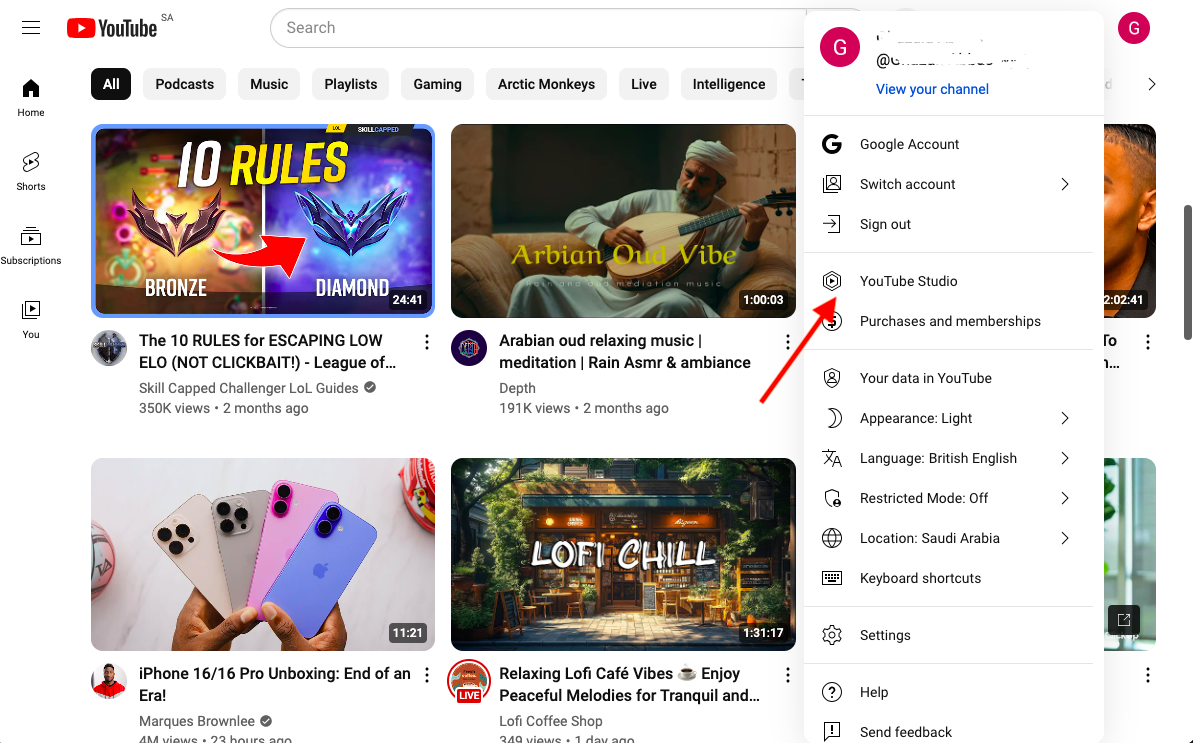The height and width of the screenshot is (743, 1193).
Task: Click the YouTube logo
Action: click(x=110, y=27)
